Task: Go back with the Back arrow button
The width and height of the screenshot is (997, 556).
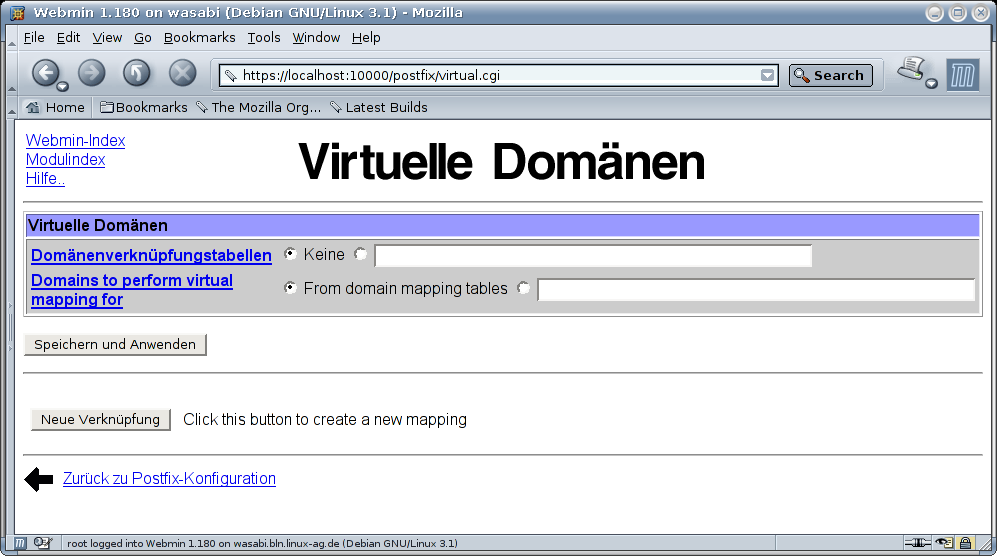Action: point(45,73)
